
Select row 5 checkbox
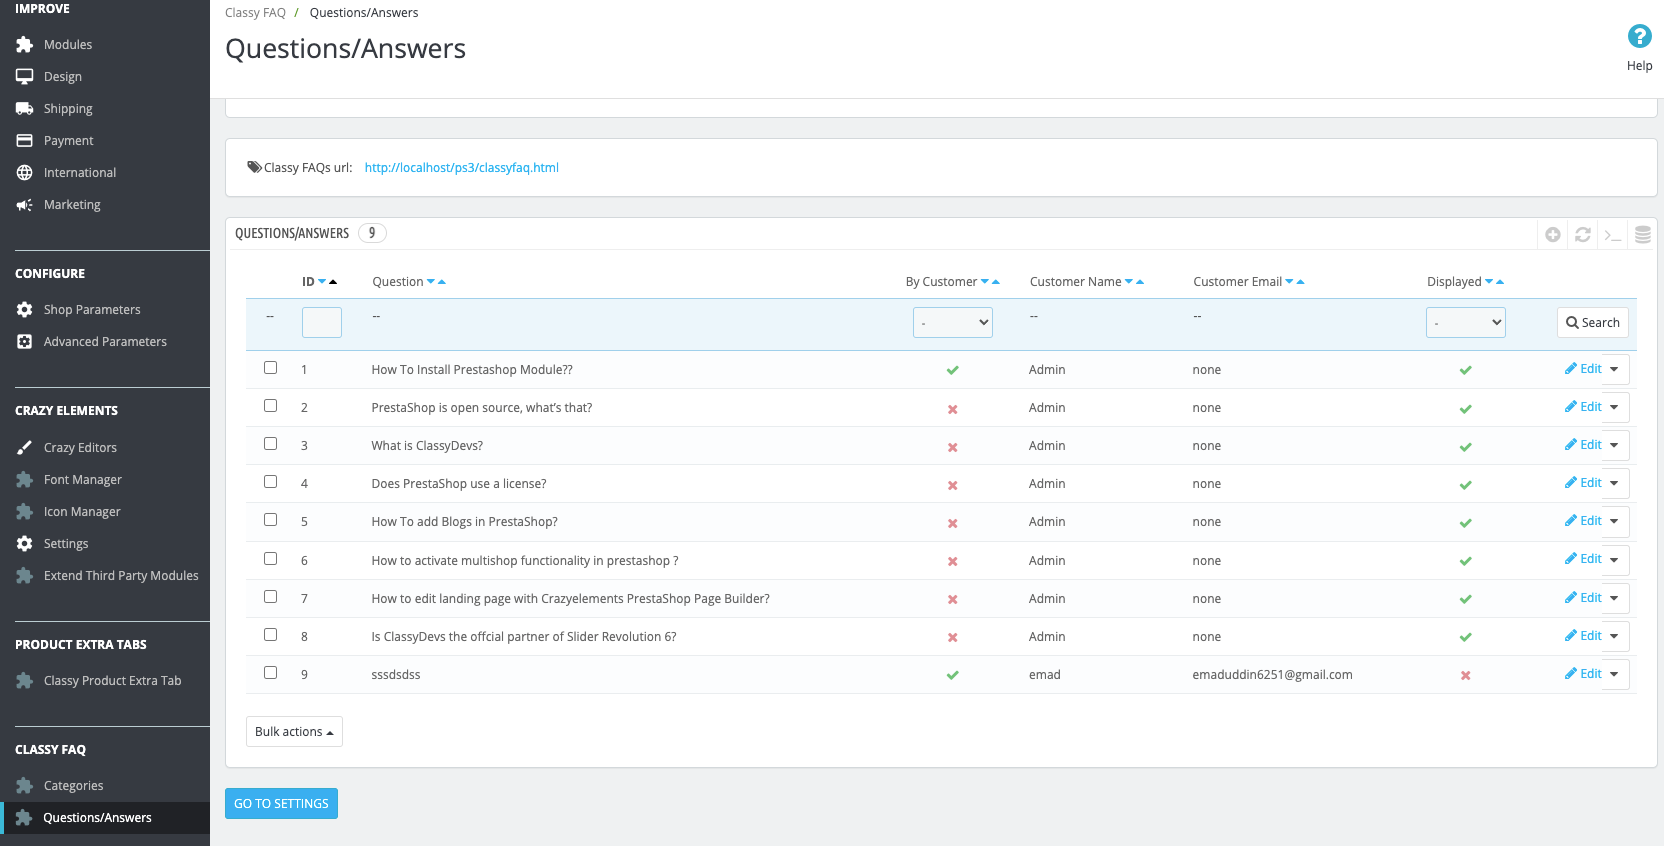point(270,520)
